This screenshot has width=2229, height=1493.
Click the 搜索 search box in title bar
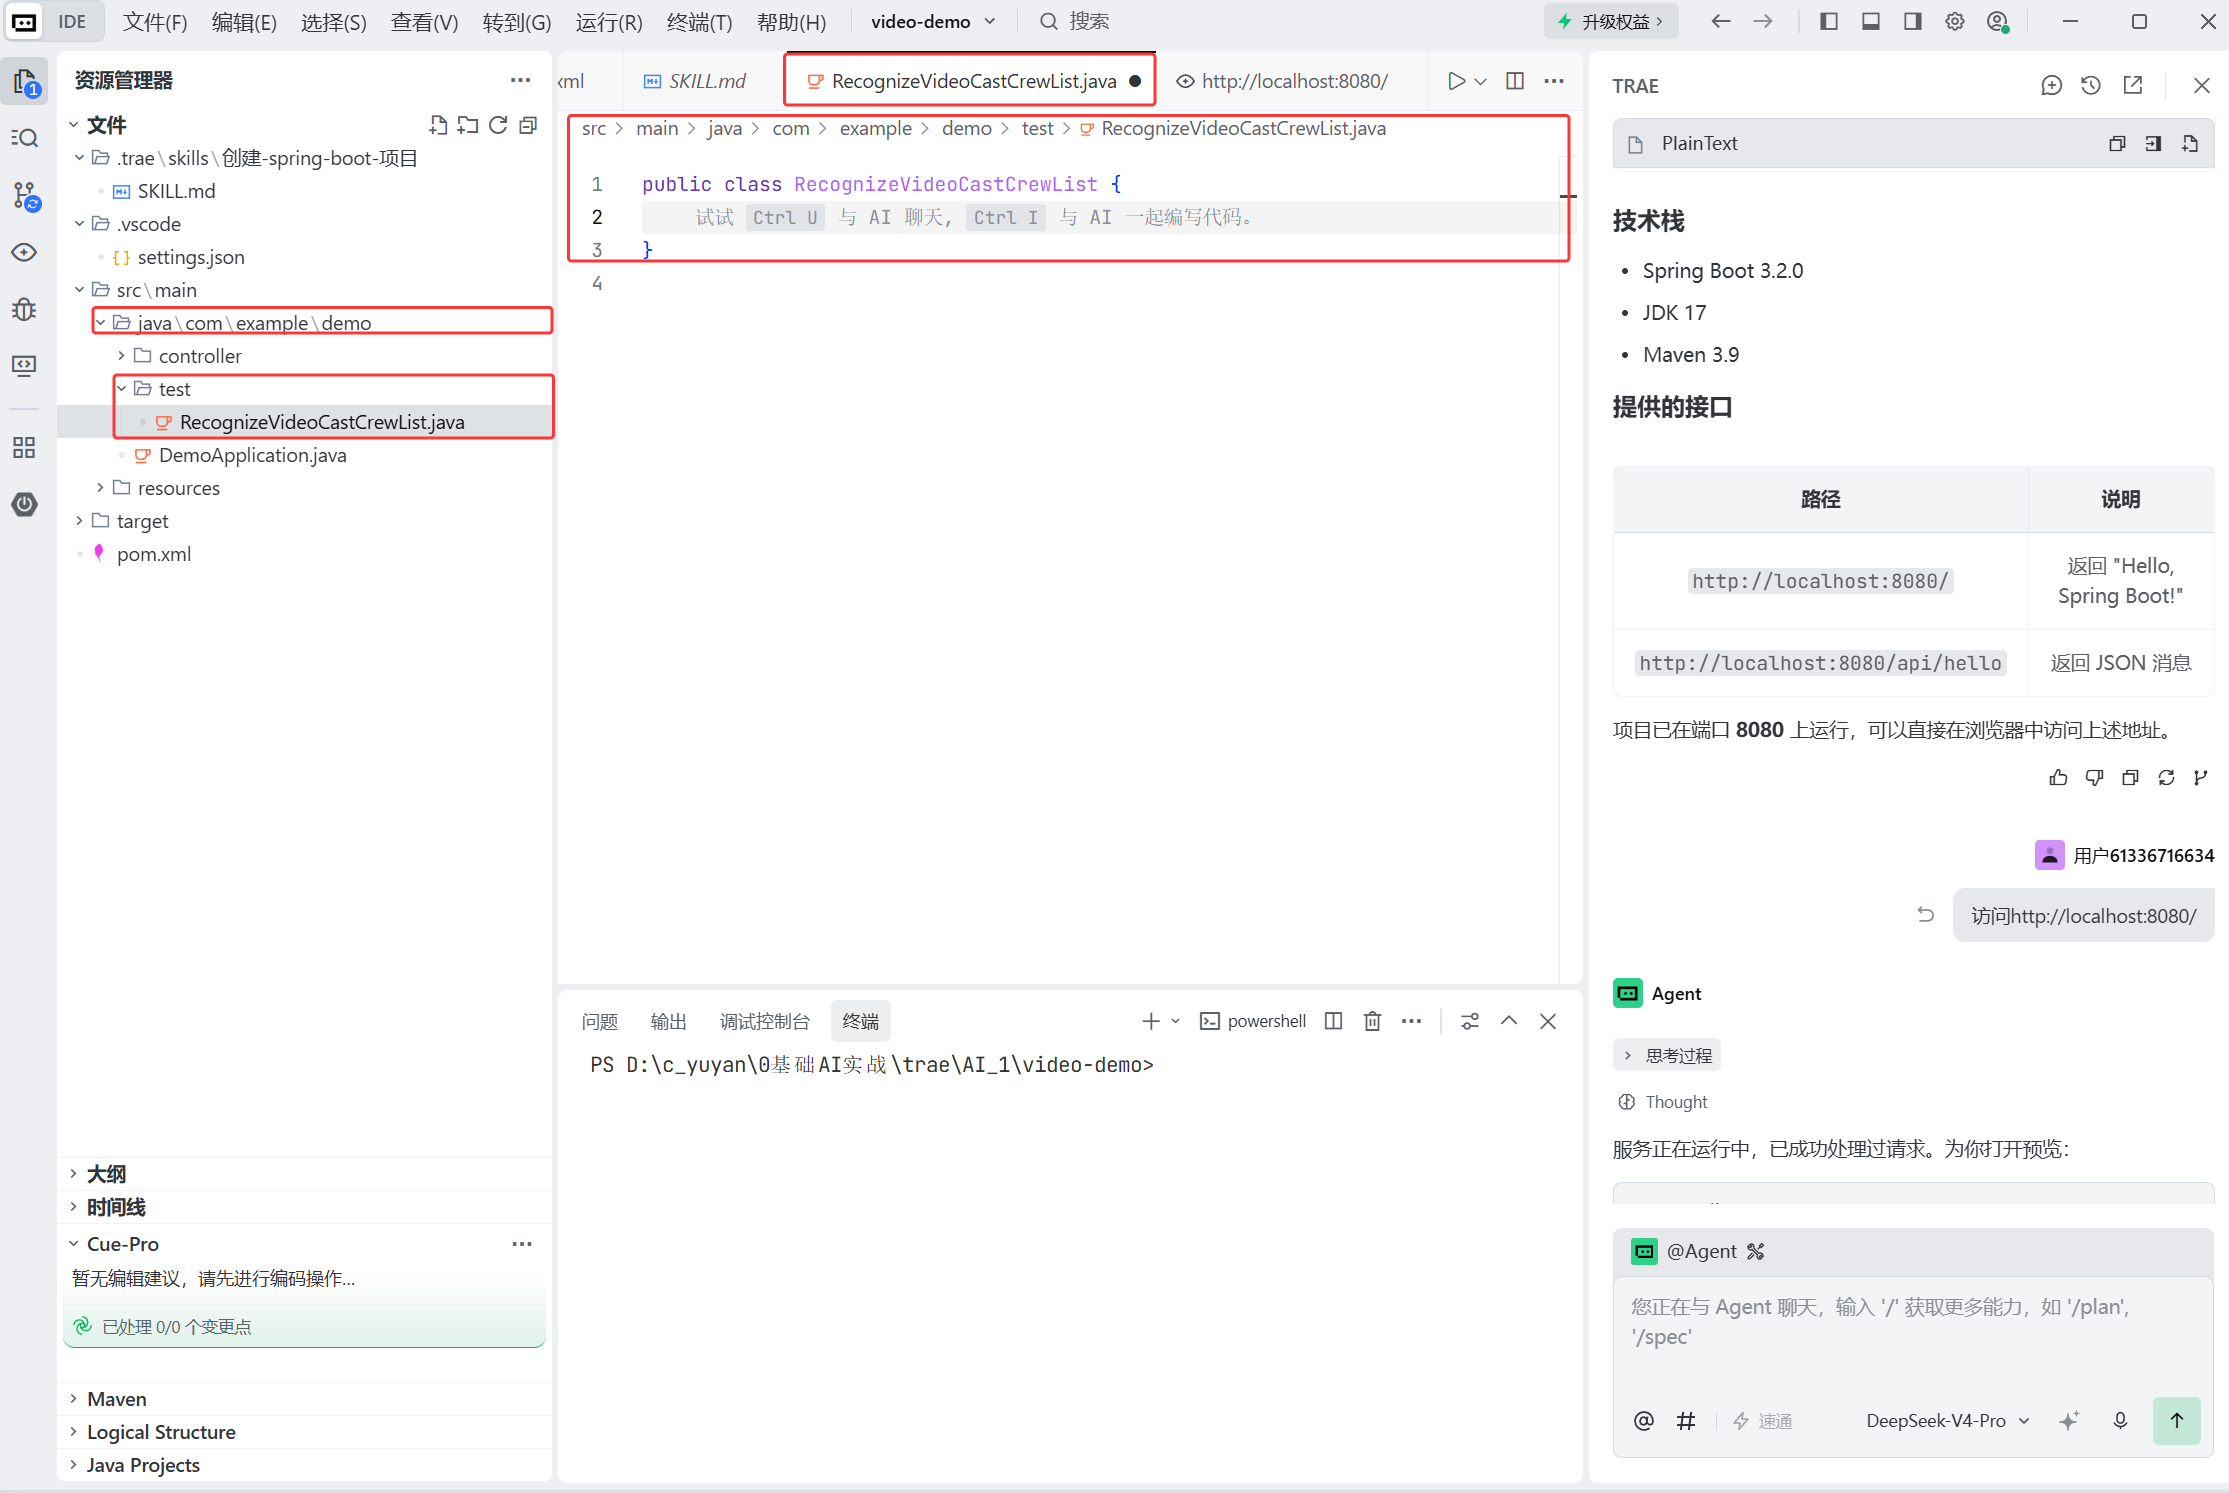click(1076, 22)
